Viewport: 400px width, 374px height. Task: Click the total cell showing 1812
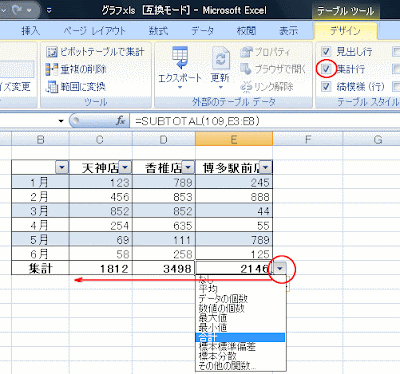[101, 268]
